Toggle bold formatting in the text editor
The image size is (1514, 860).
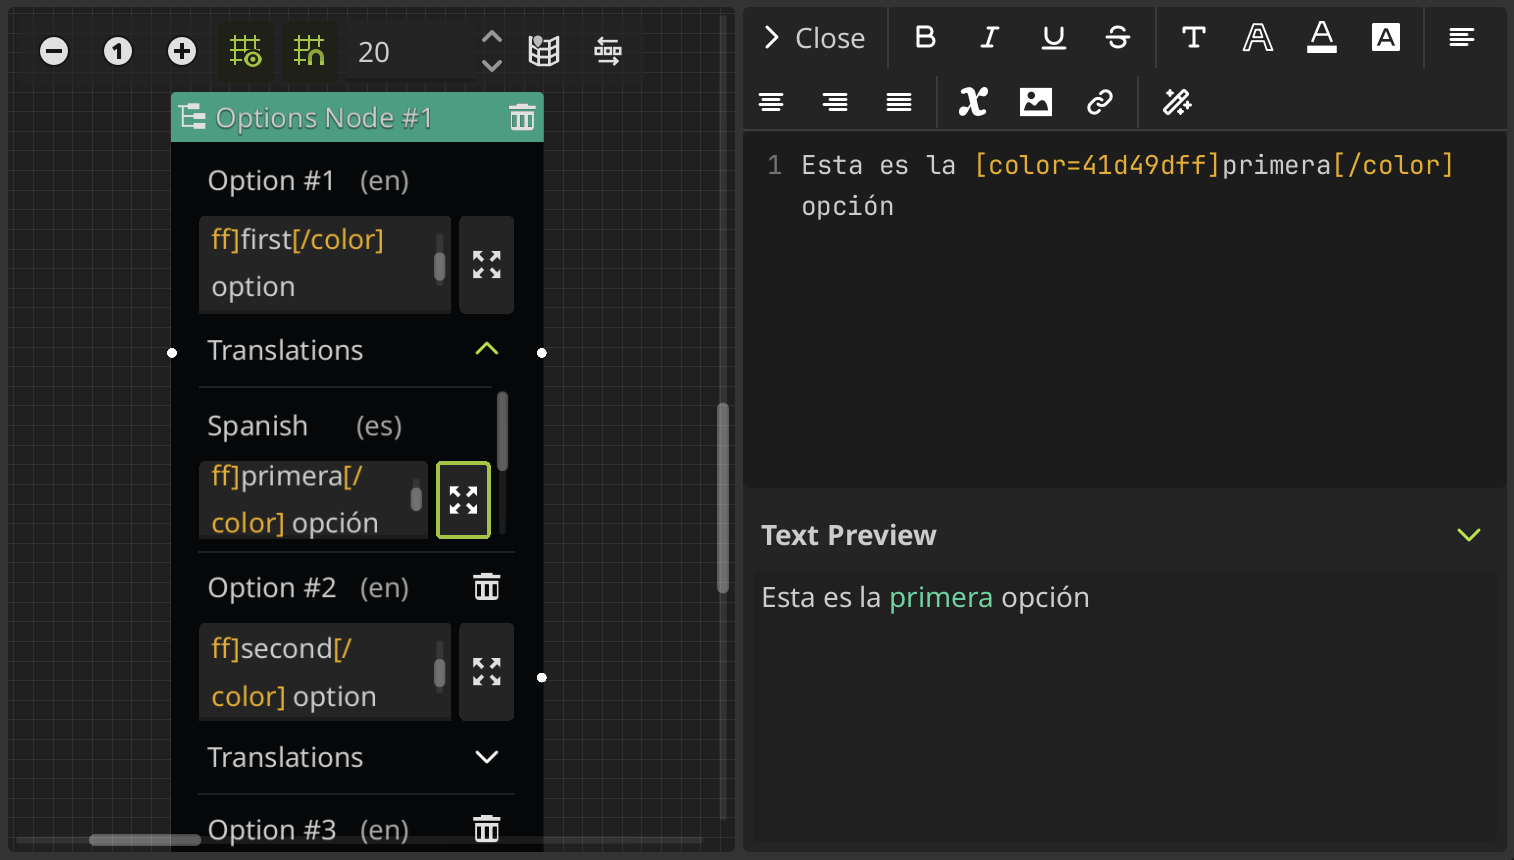pyautogui.click(x=924, y=38)
